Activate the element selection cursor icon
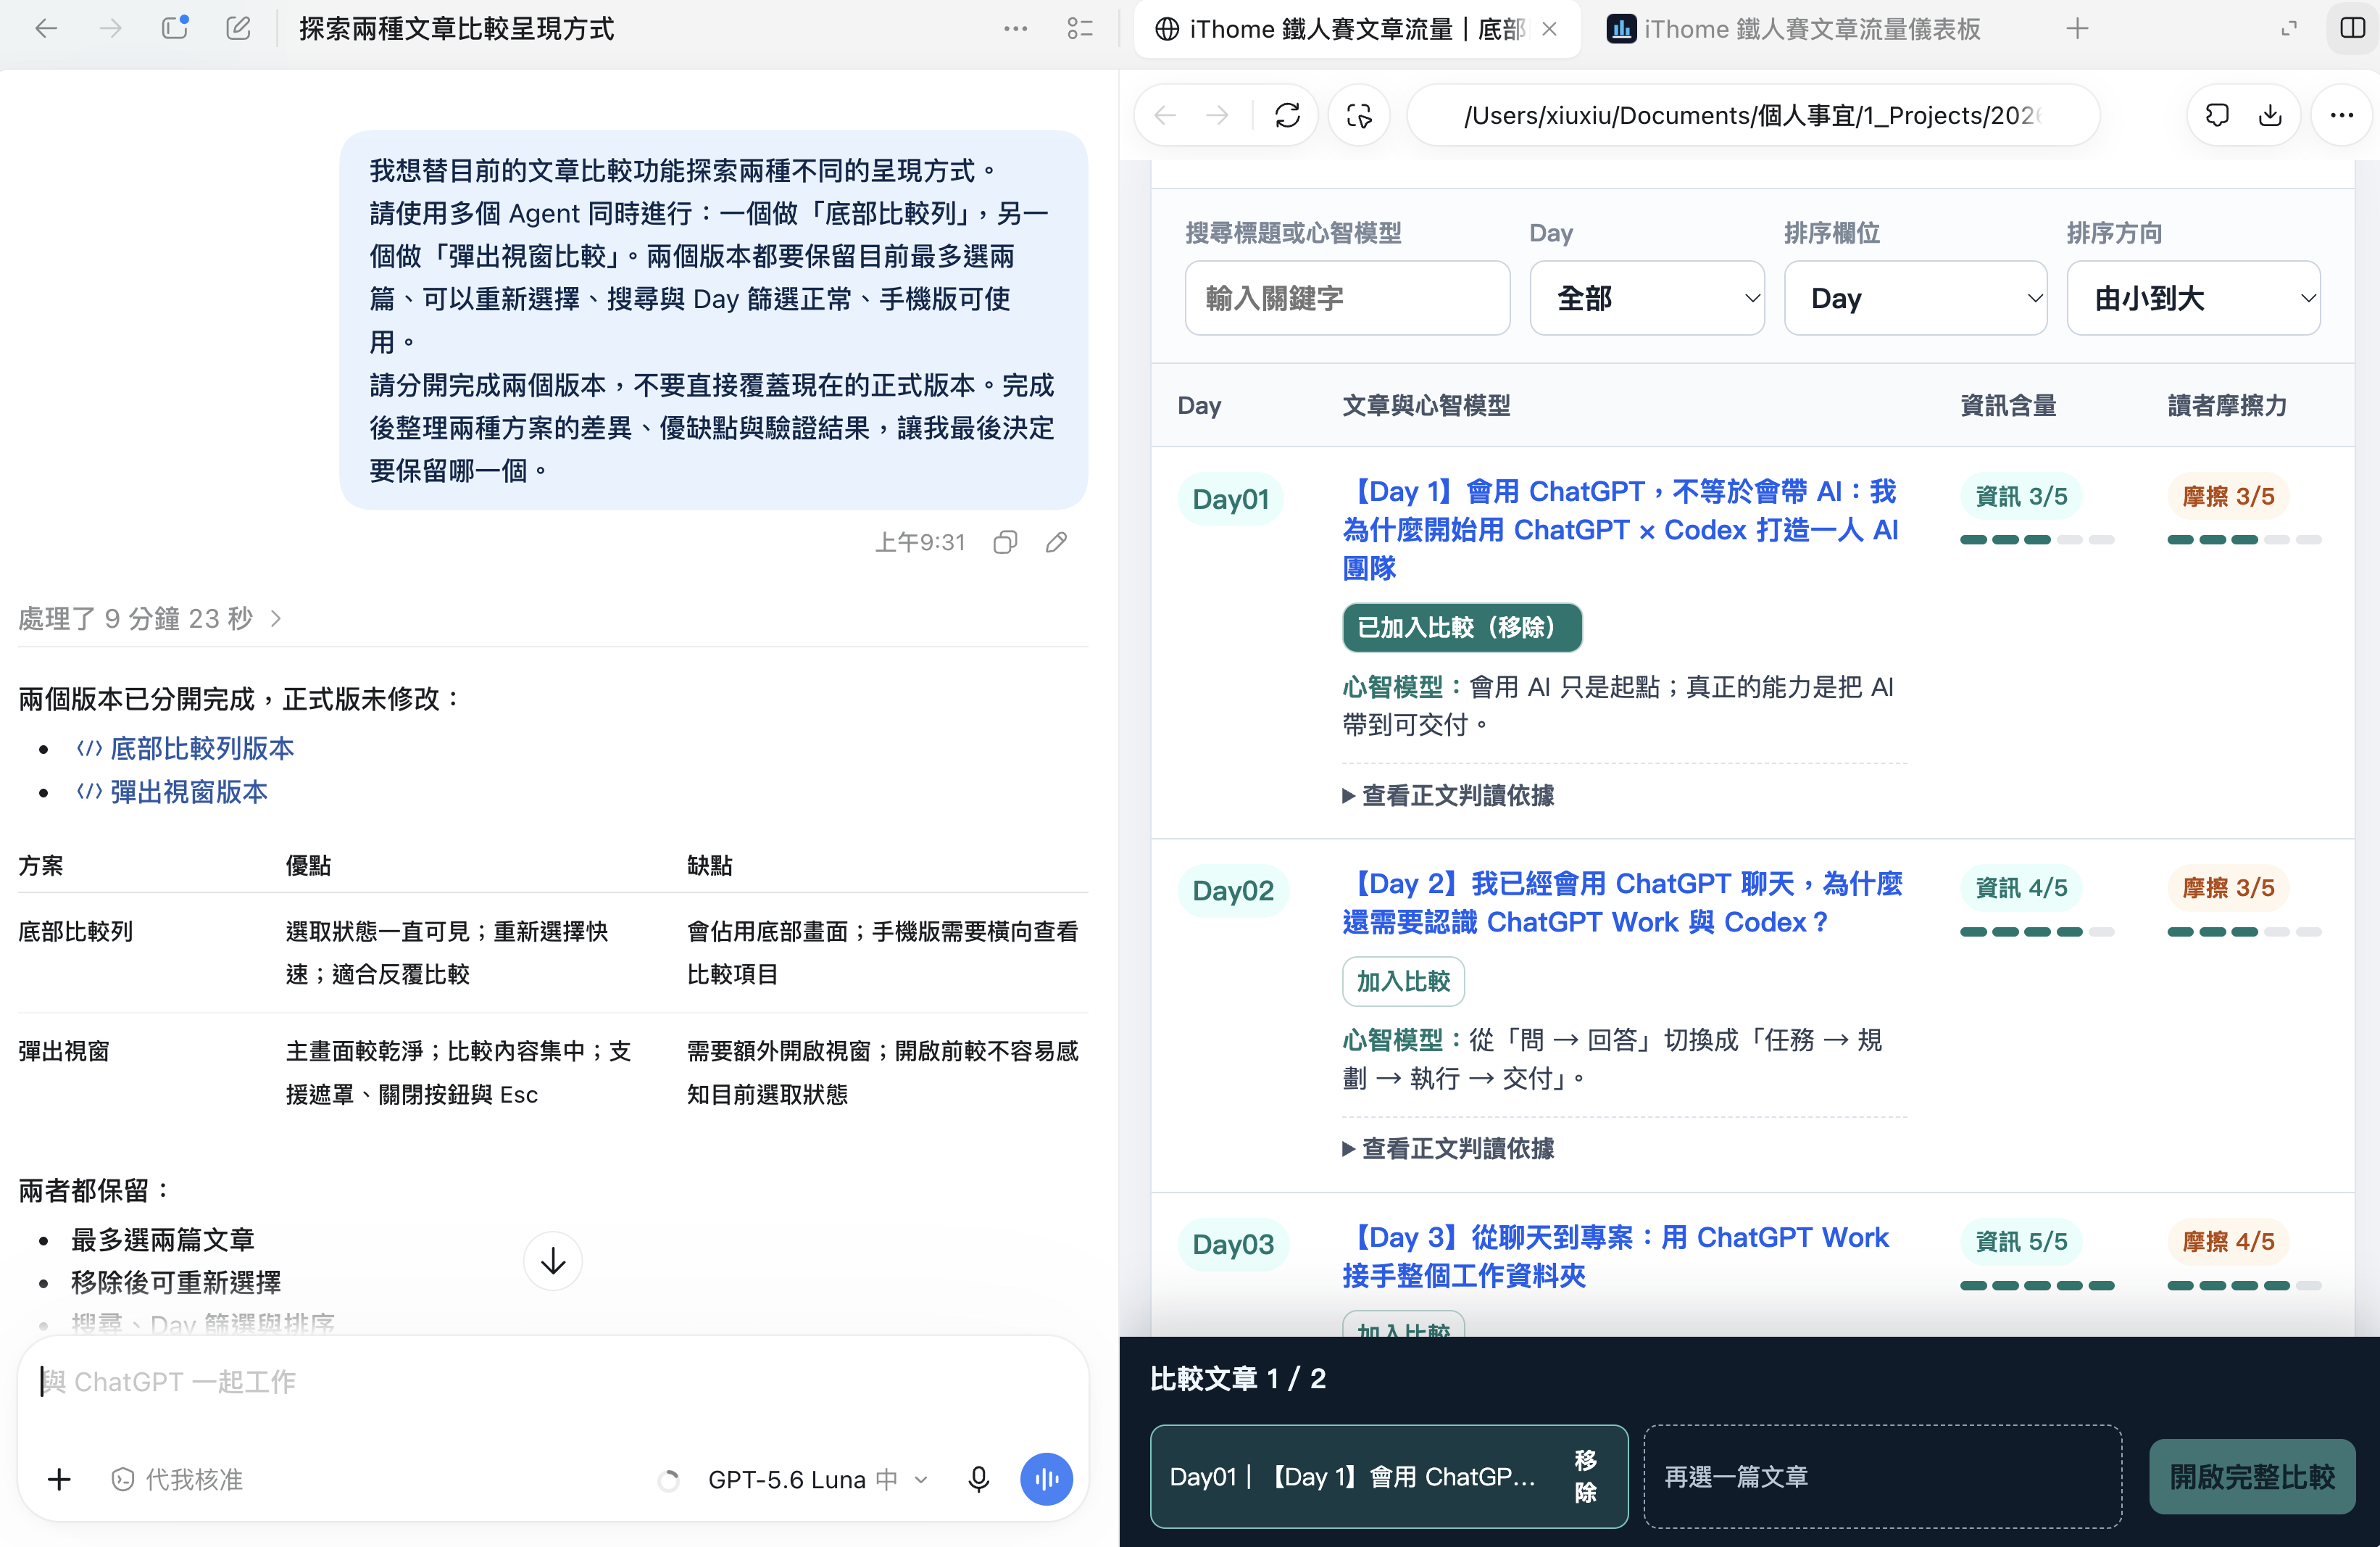This screenshot has width=2380, height=1547. click(1359, 116)
